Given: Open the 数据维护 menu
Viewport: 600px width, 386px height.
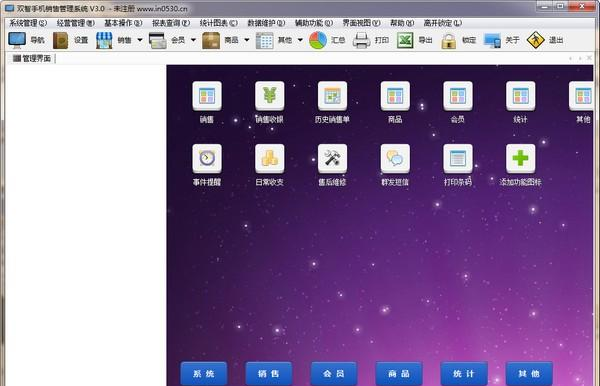Looking at the screenshot, I should 266,23.
